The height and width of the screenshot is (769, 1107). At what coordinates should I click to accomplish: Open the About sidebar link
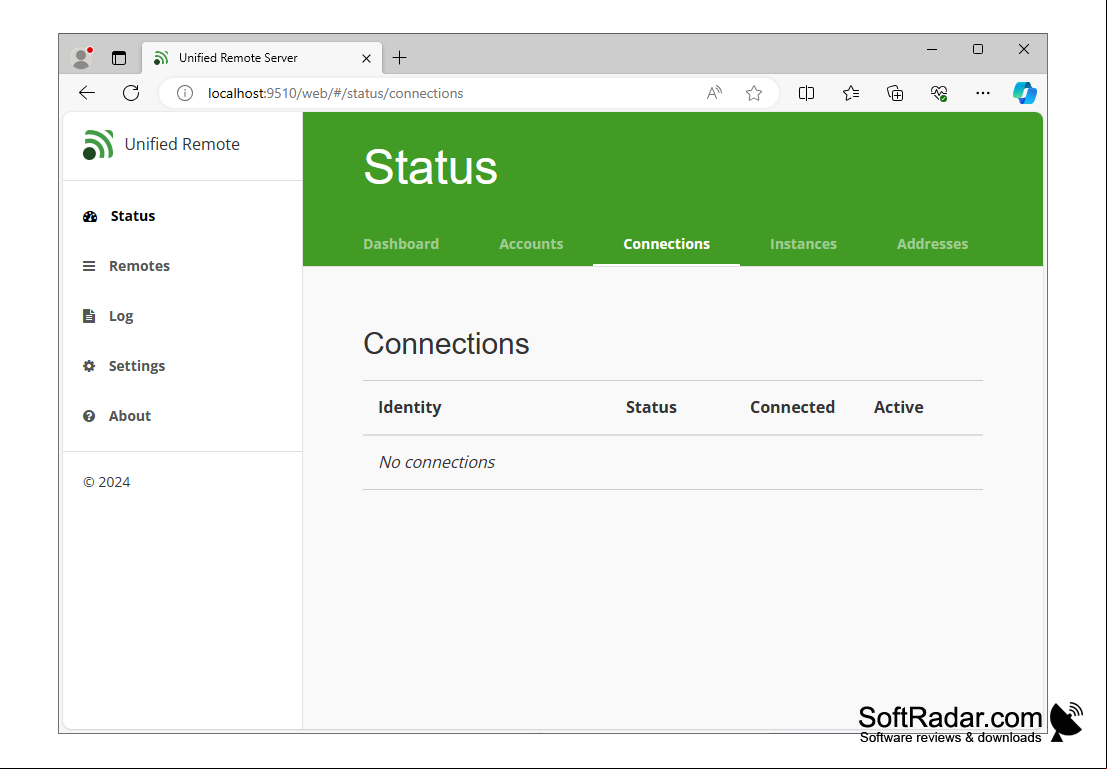click(130, 416)
